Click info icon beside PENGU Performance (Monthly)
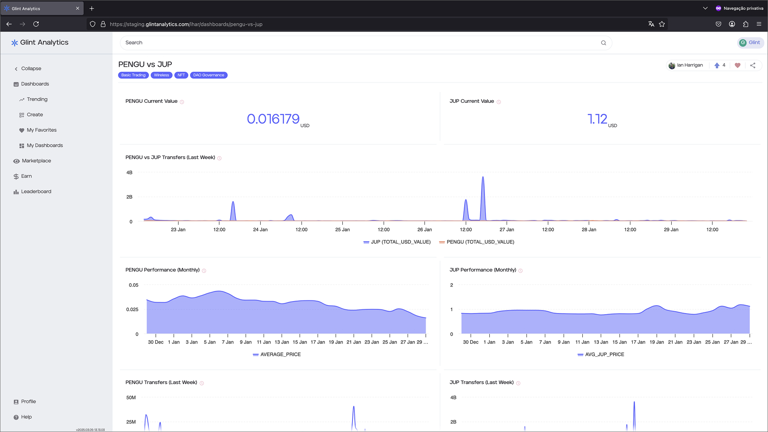The height and width of the screenshot is (432, 768). coord(204,270)
